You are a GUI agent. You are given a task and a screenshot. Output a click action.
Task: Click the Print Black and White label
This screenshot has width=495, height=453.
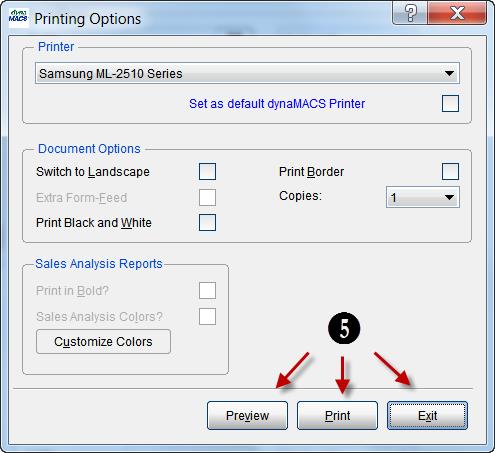(x=94, y=223)
